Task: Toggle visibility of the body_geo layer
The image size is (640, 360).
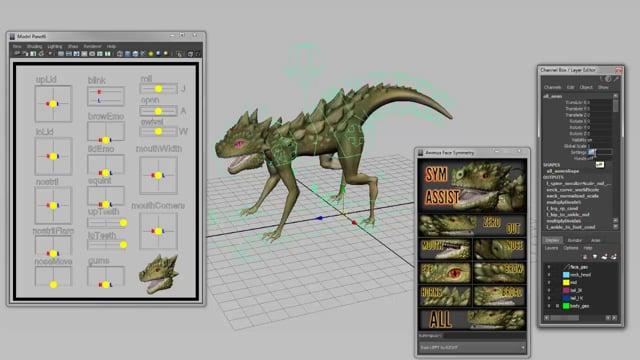Action: click(549, 306)
